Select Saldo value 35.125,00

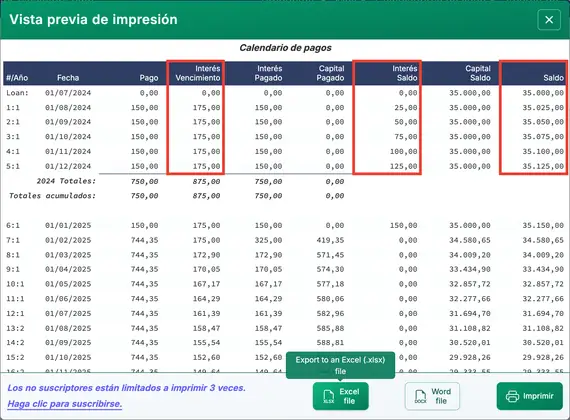click(x=543, y=166)
